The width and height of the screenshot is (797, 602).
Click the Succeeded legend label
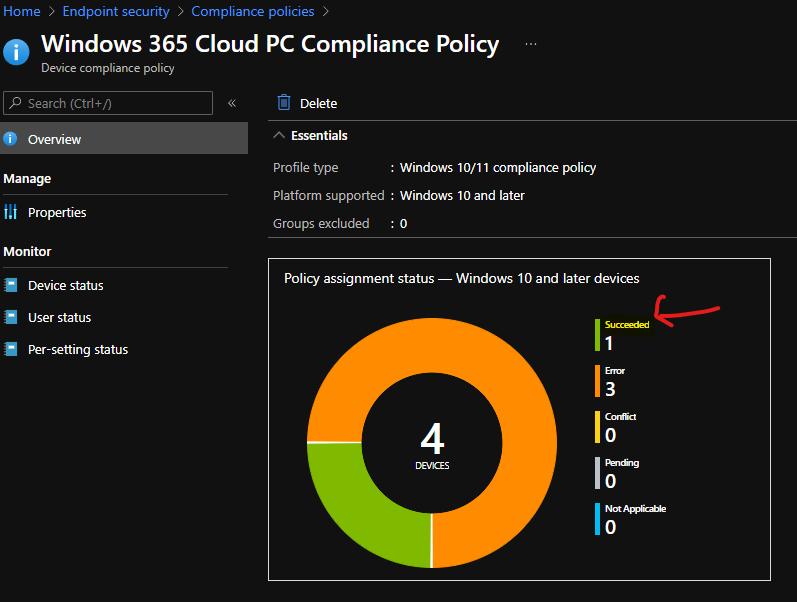(x=627, y=324)
